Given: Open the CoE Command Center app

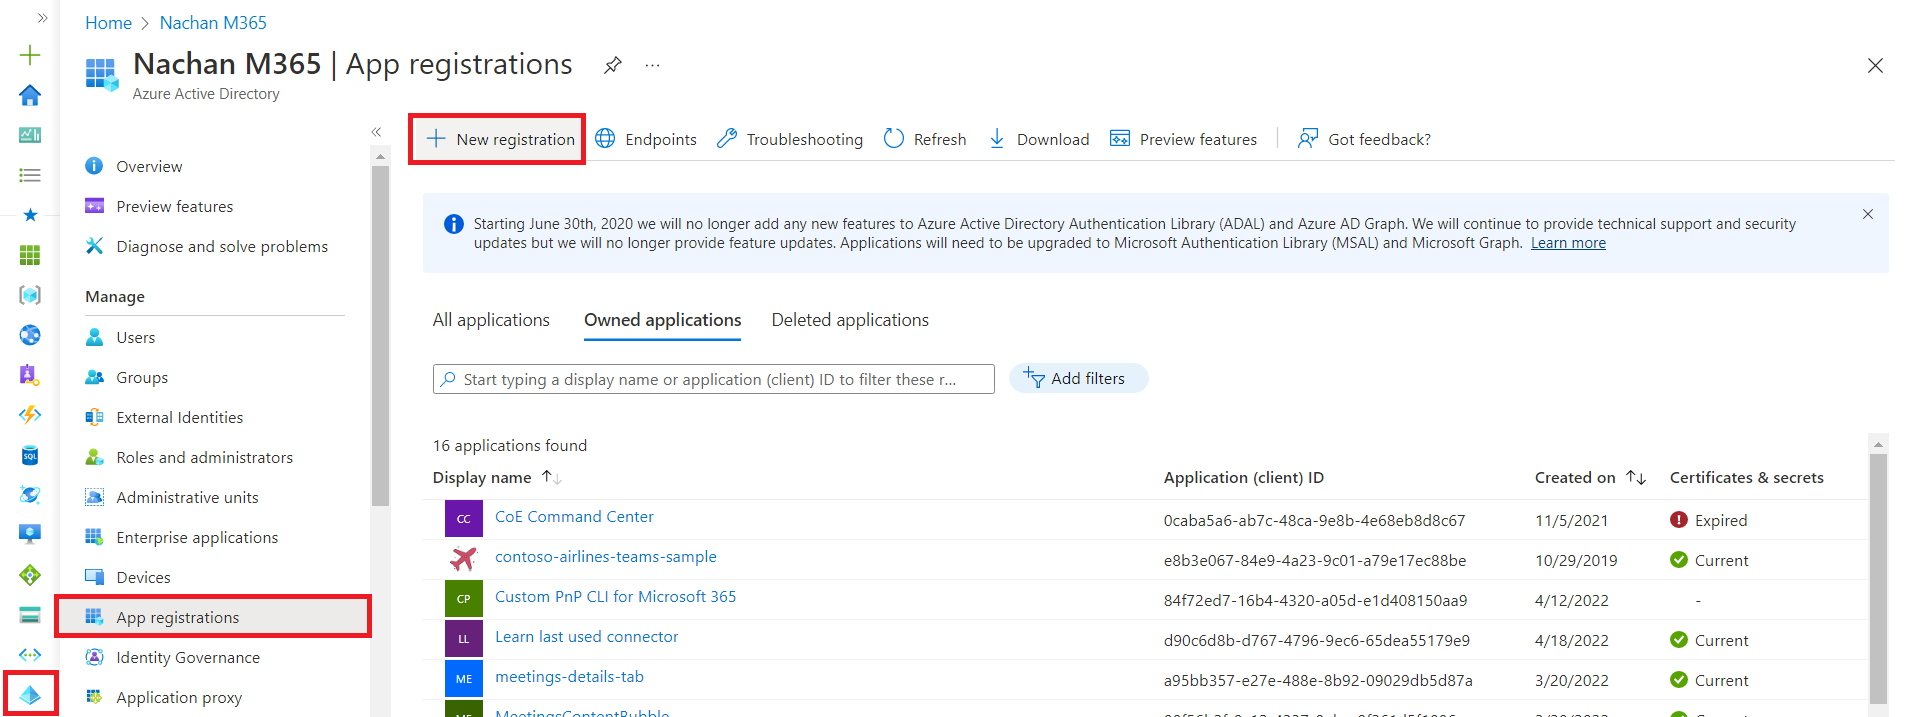Looking at the screenshot, I should [574, 517].
